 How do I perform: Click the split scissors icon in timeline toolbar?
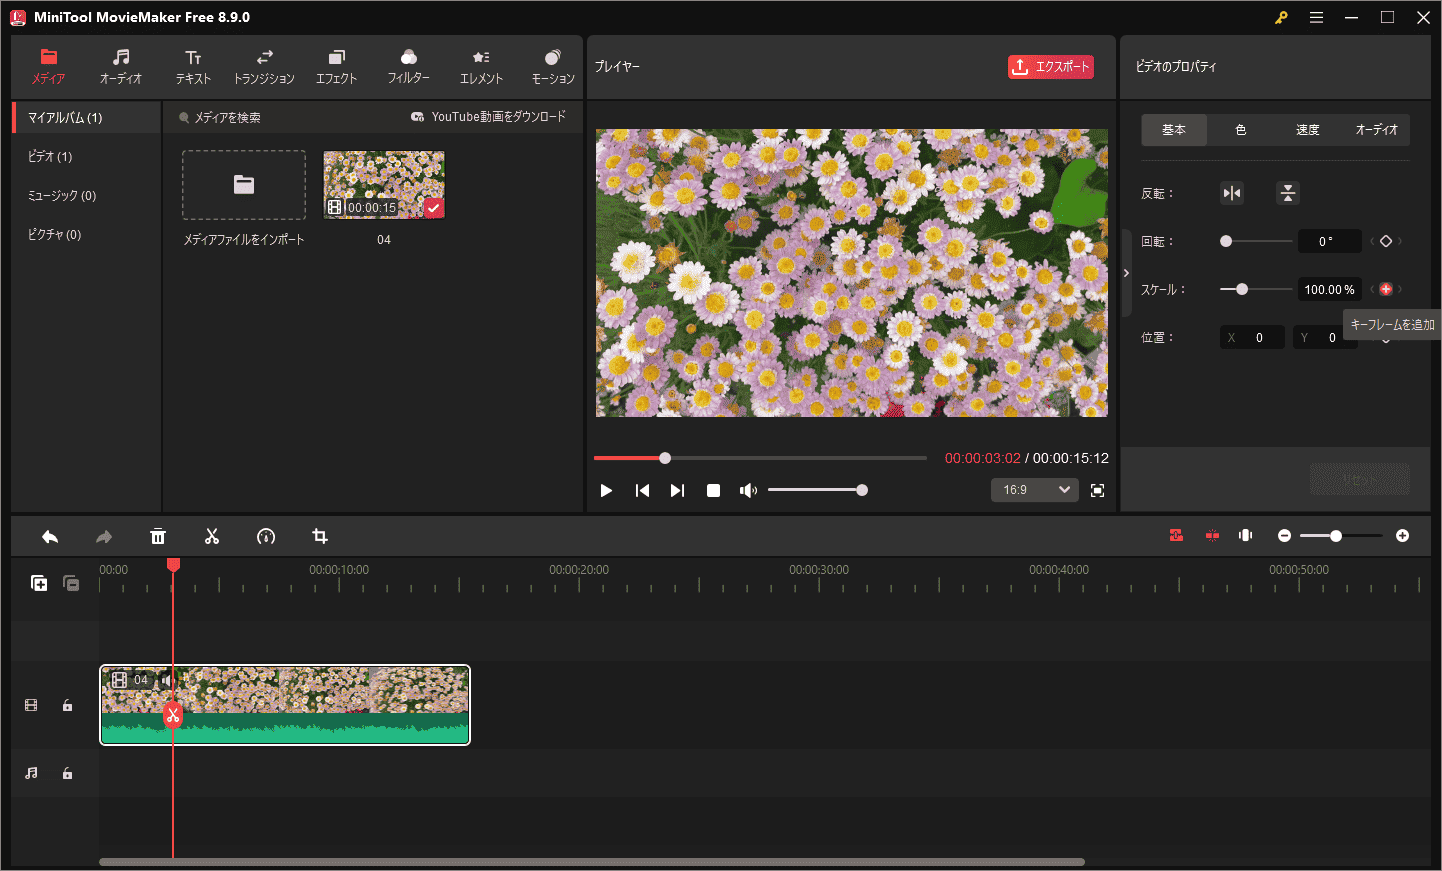click(x=212, y=537)
